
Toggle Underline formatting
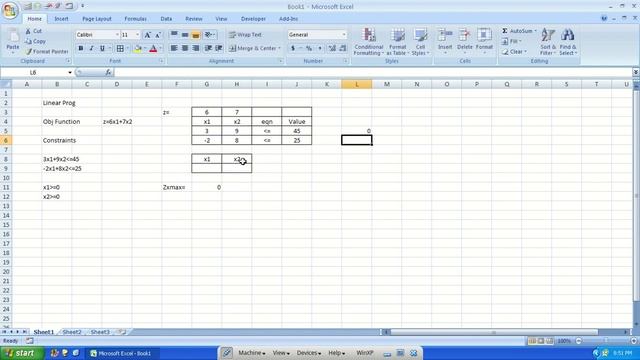pyautogui.click(x=102, y=49)
